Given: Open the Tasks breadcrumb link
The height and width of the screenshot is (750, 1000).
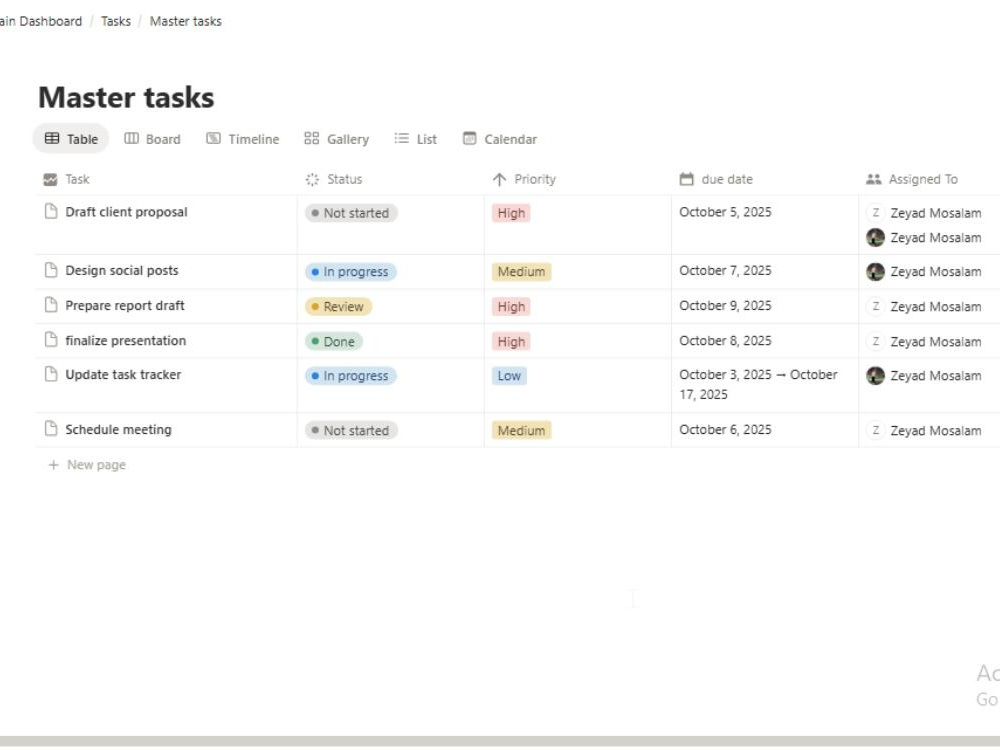Looking at the screenshot, I should pos(116,21).
